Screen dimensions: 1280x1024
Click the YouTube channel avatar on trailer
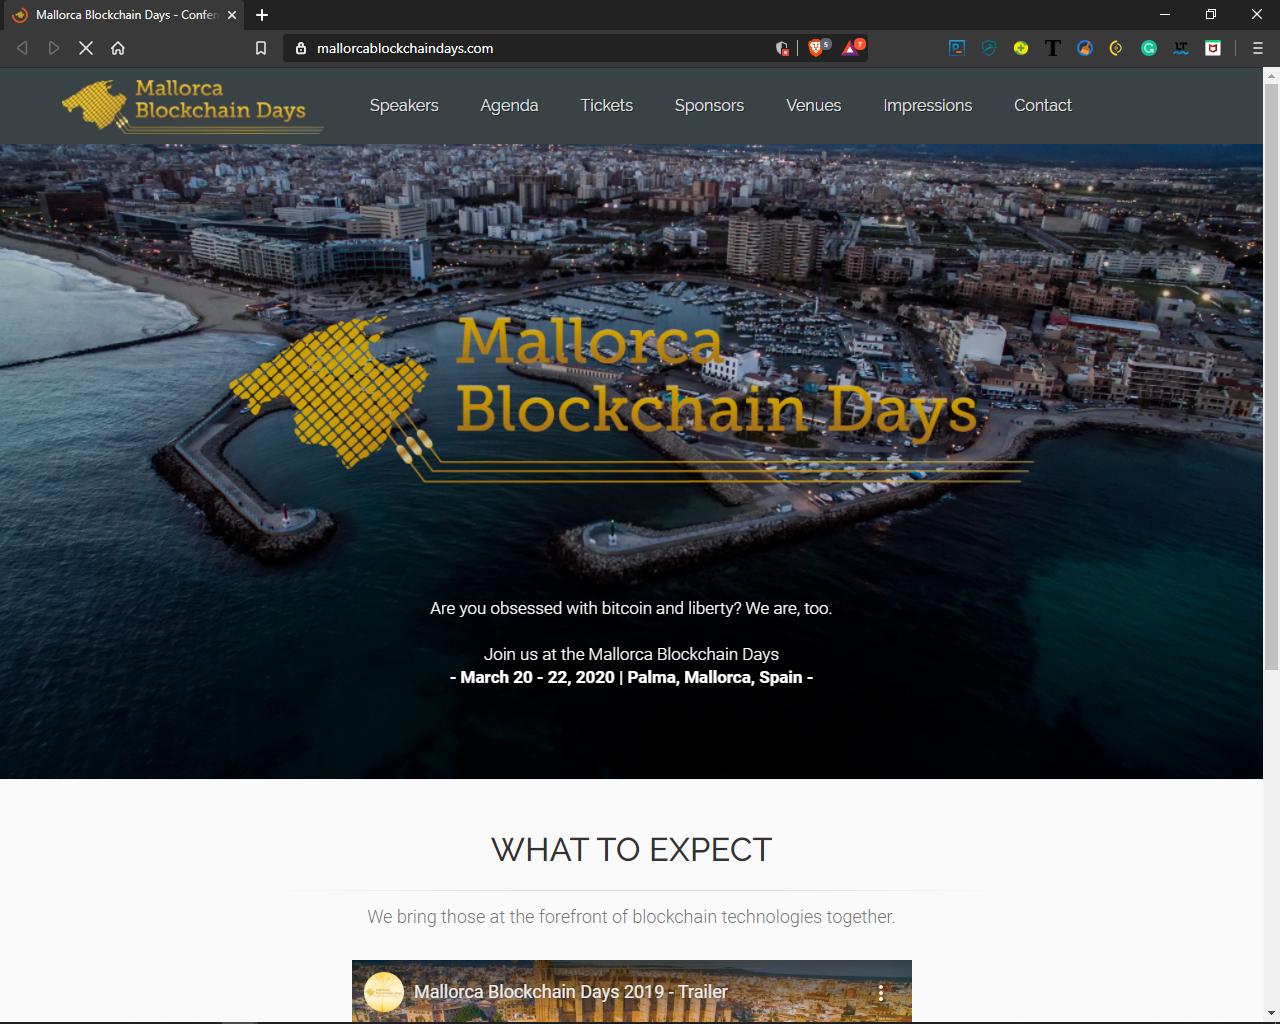[384, 992]
